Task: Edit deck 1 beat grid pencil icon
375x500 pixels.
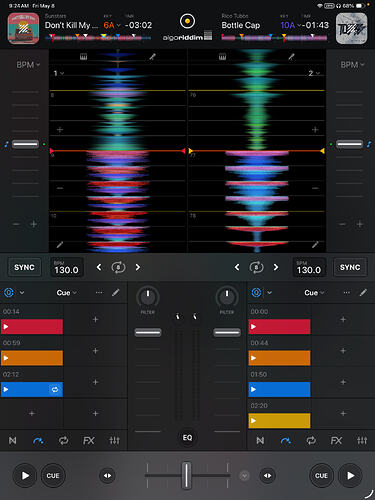Action: [60, 245]
